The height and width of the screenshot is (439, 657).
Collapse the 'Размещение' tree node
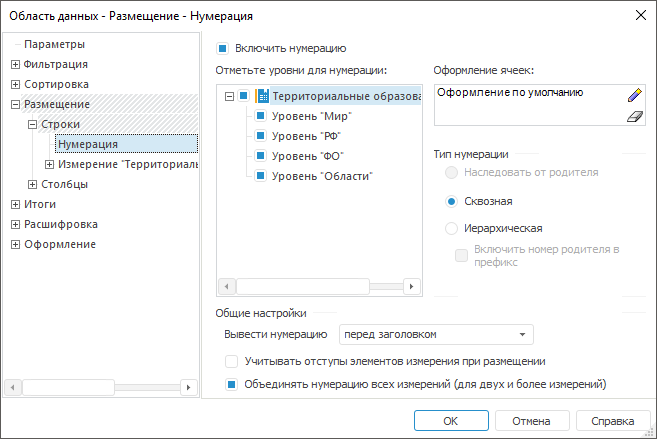click(15, 104)
